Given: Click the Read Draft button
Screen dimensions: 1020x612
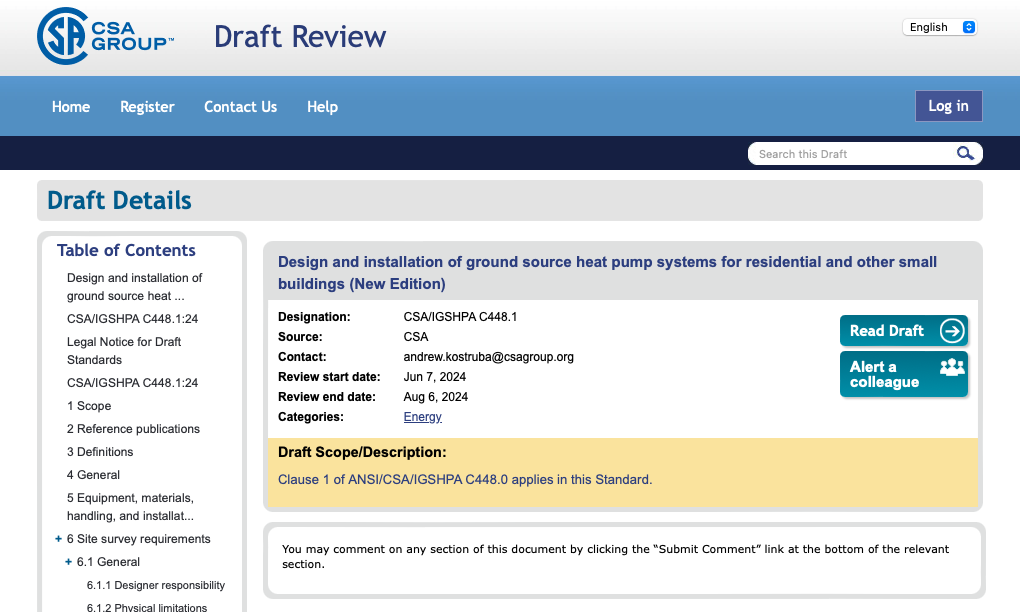Looking at the screenshot, I should [904, 331].
